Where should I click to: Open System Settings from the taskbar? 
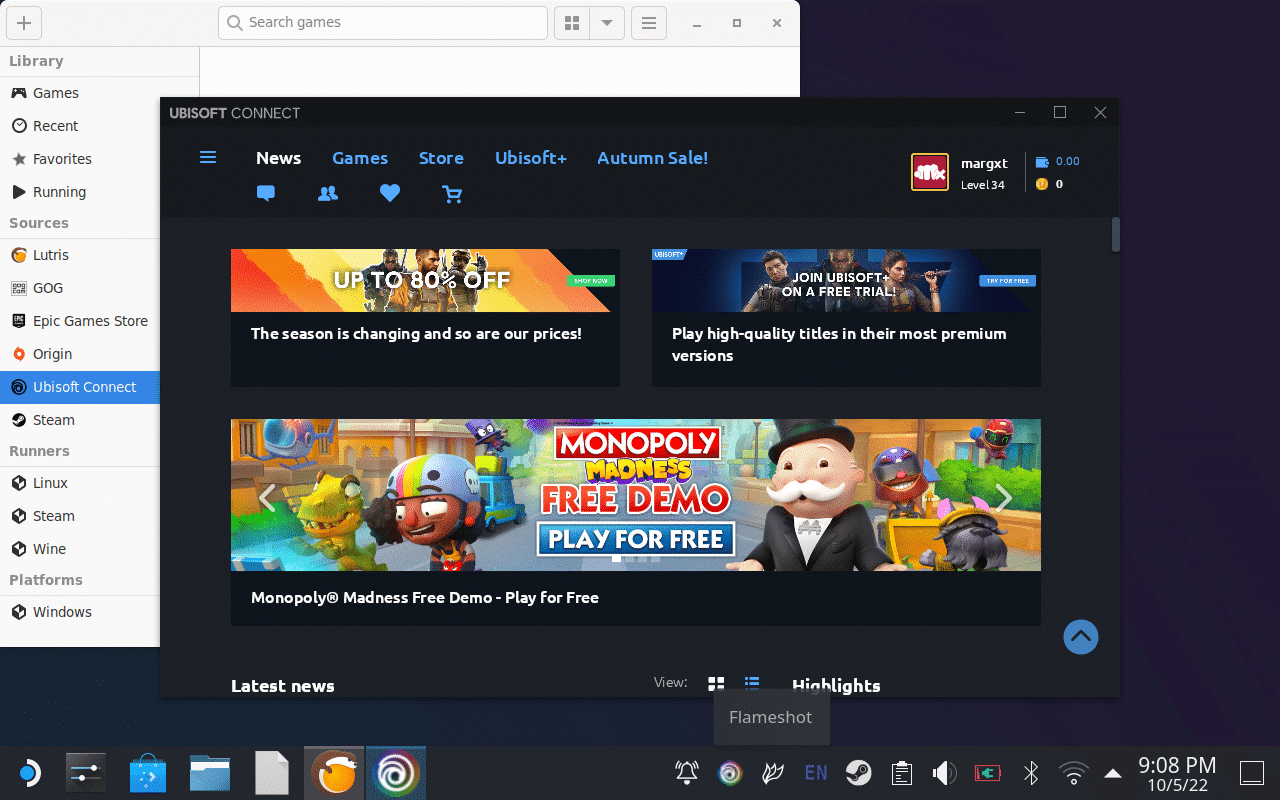pyautogui.click(x=86, y=773)
